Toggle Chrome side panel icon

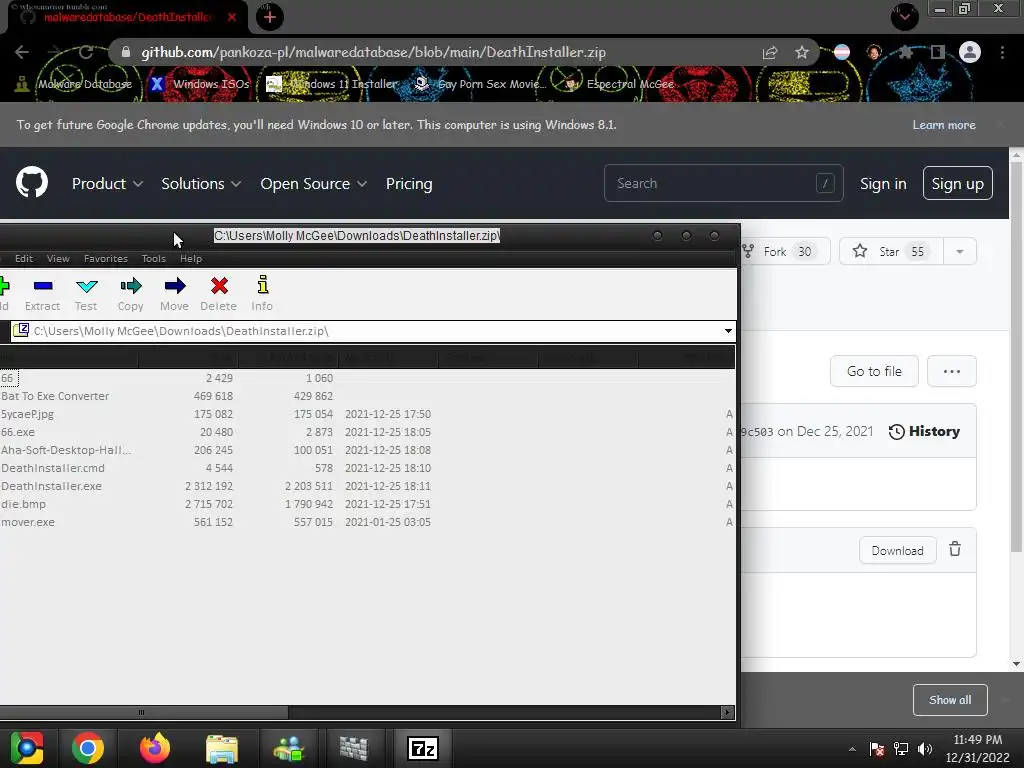point(938,52)
